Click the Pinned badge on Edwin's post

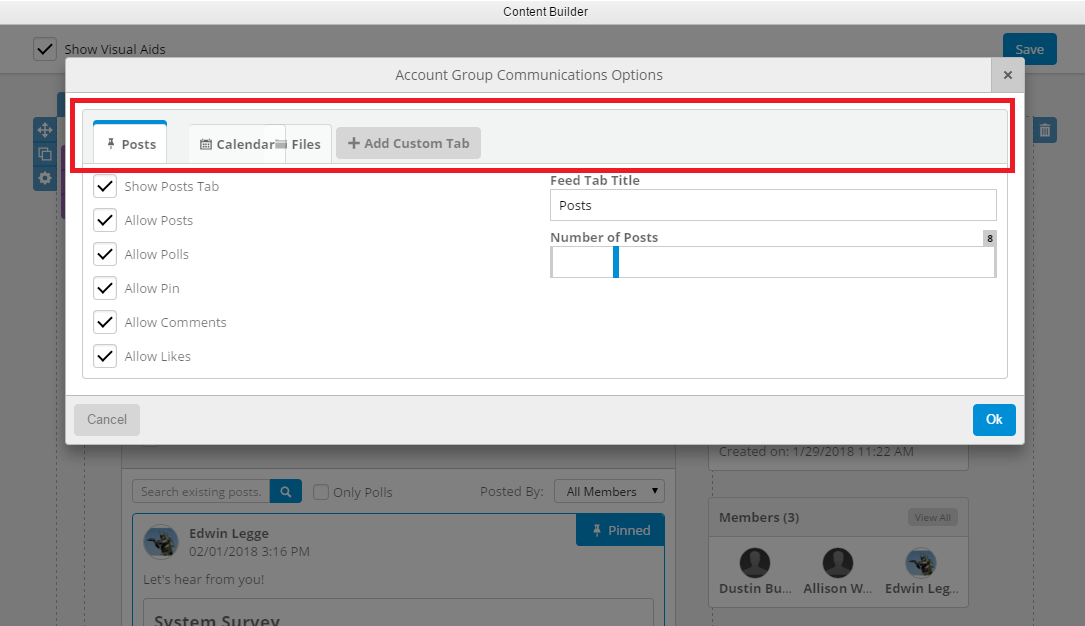(x=621, y=531)
